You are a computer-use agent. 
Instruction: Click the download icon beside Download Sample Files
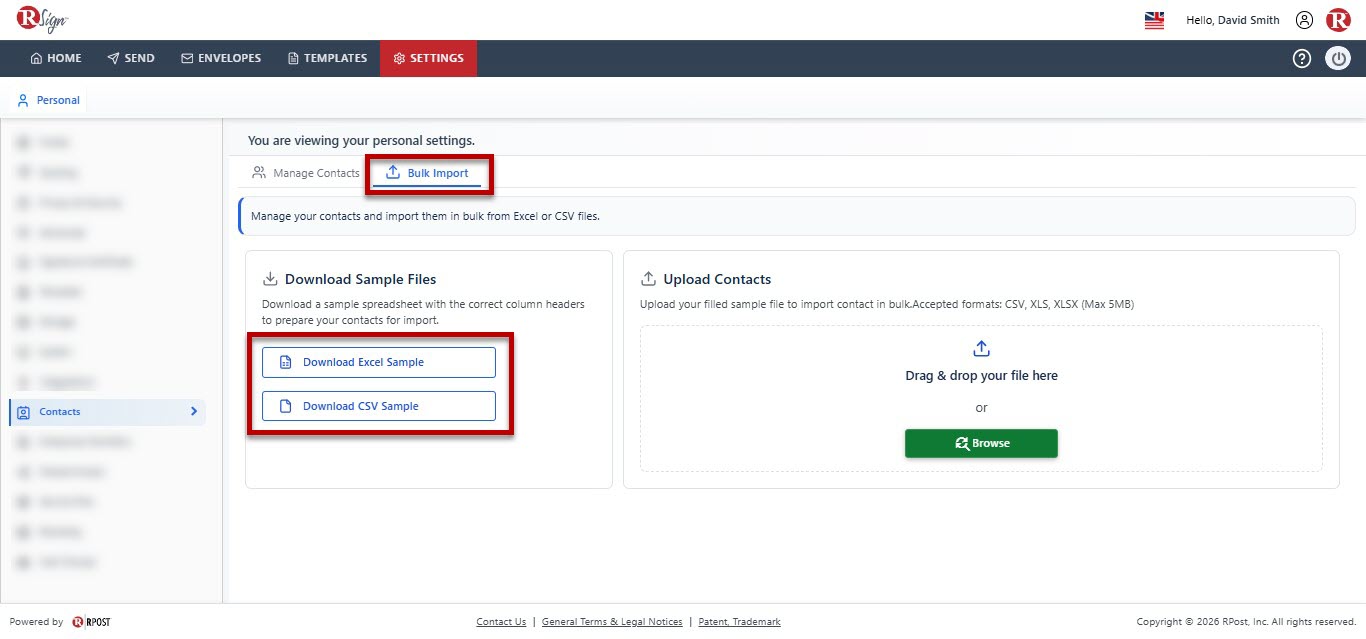coord(270,279)
